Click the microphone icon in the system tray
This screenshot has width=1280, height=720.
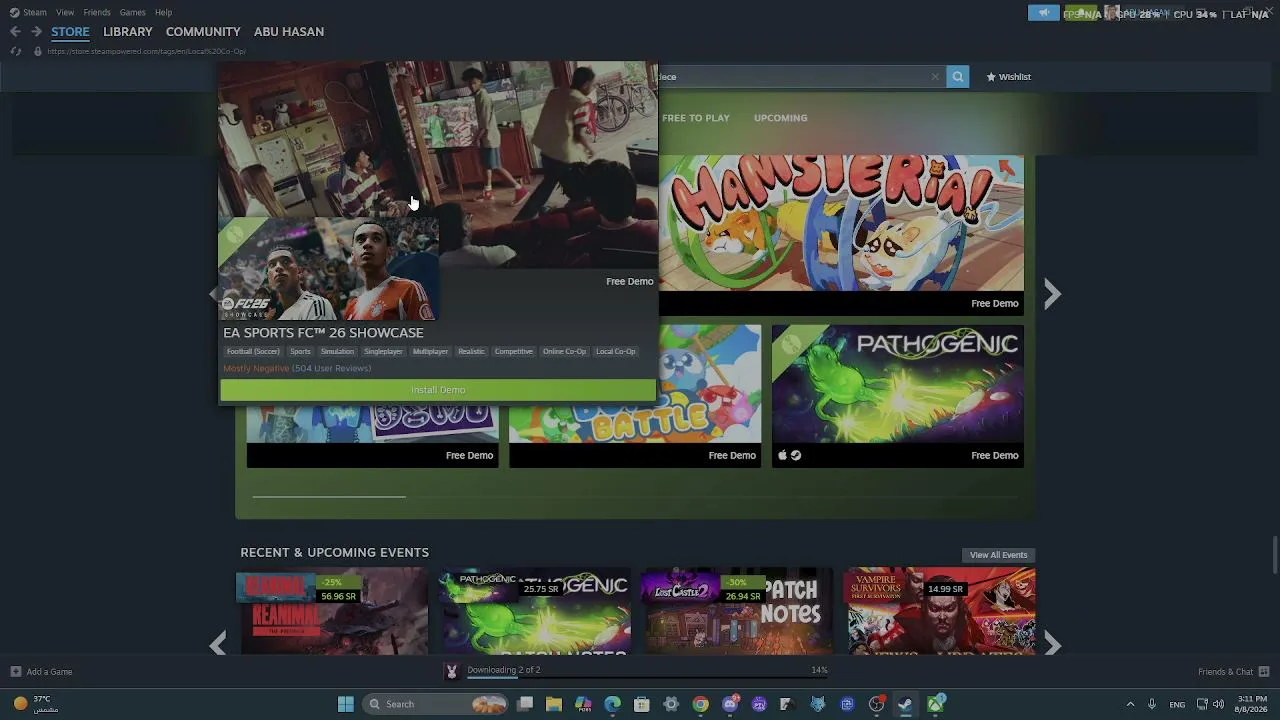click(1152, 704)
